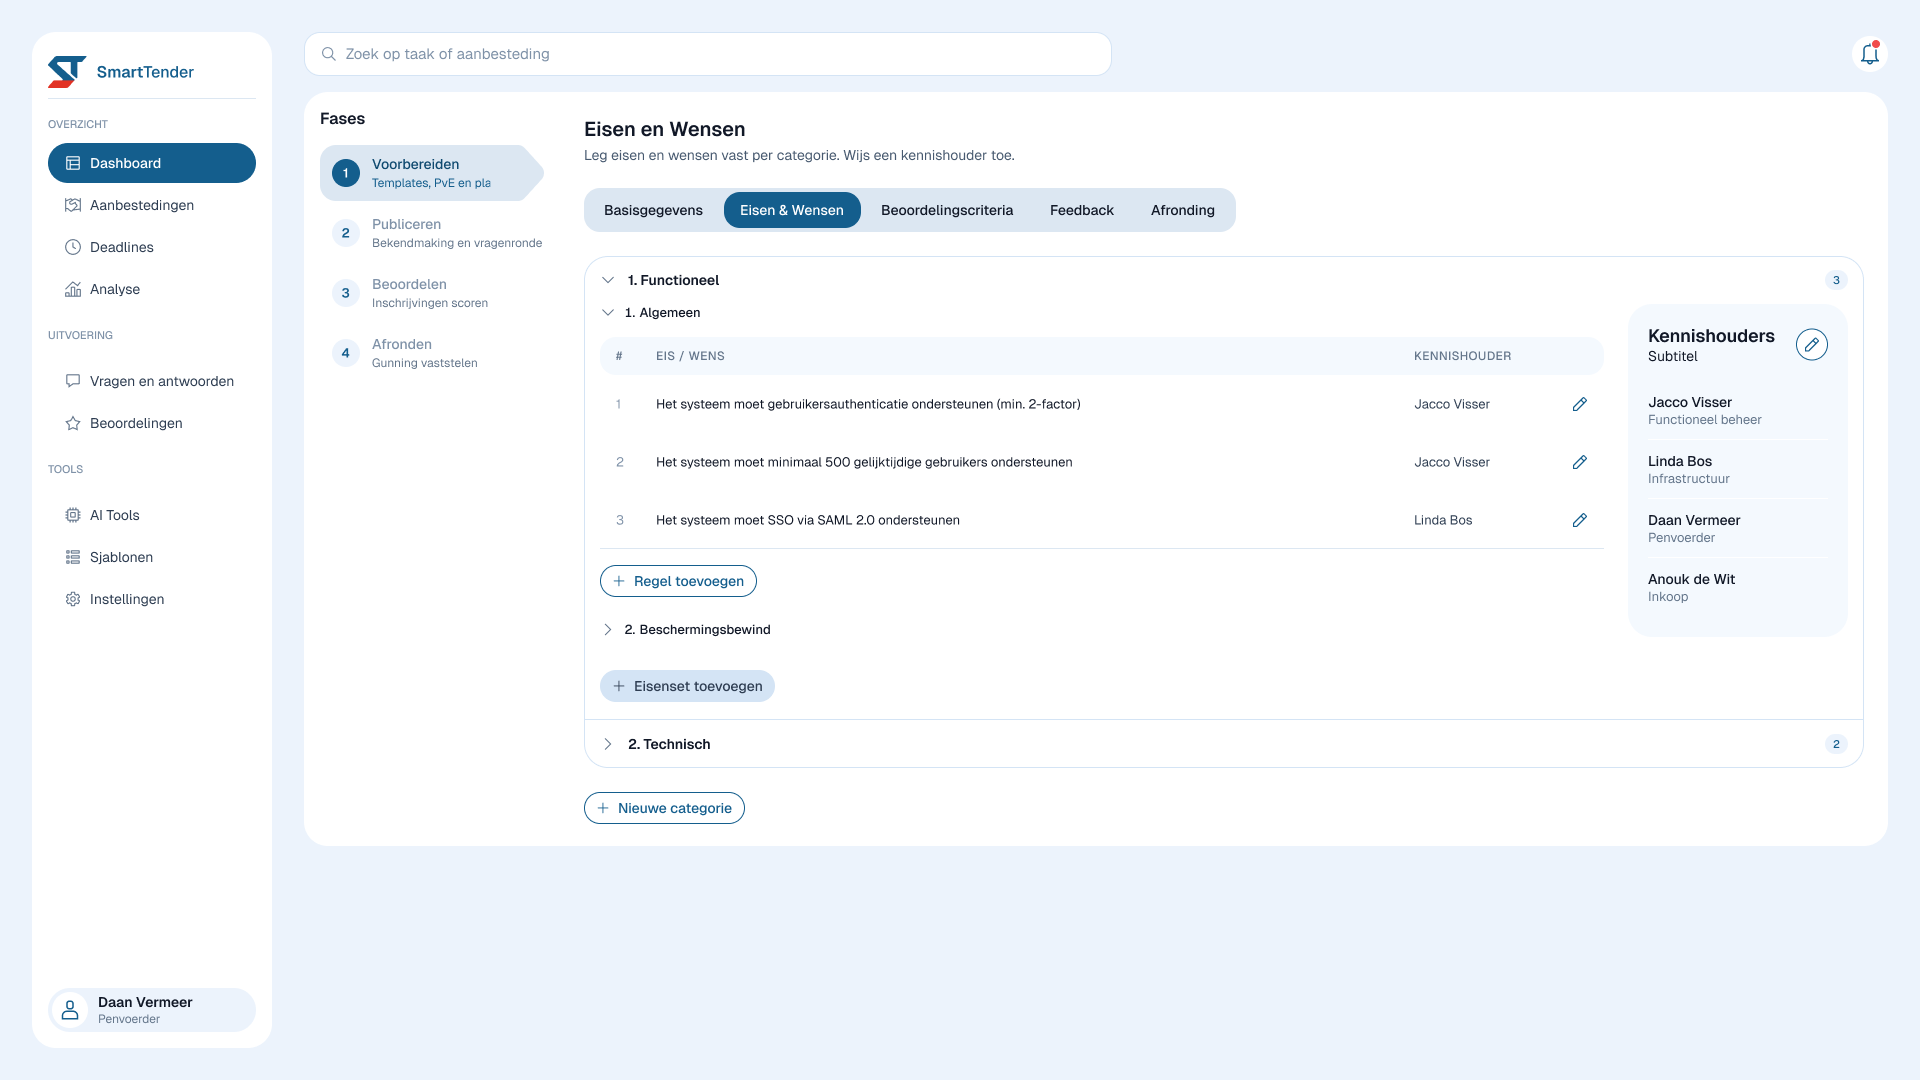
Task: Select kennishouder Anouk de Wit
Action: (1738, 587)
